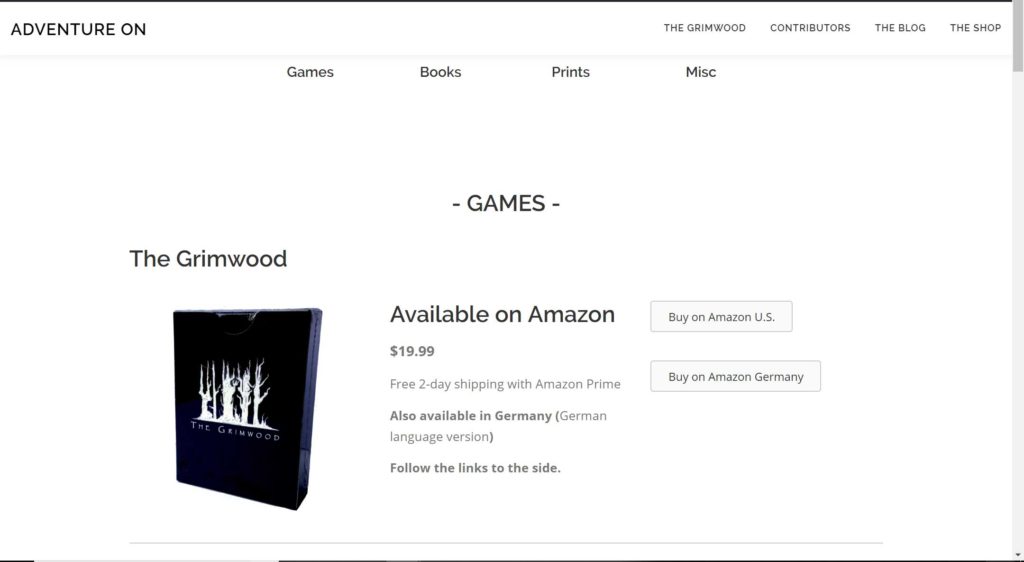The width and height of the screenshot is (1024, 562).
Task: Jump to the Games section
Action: [310, 72]
